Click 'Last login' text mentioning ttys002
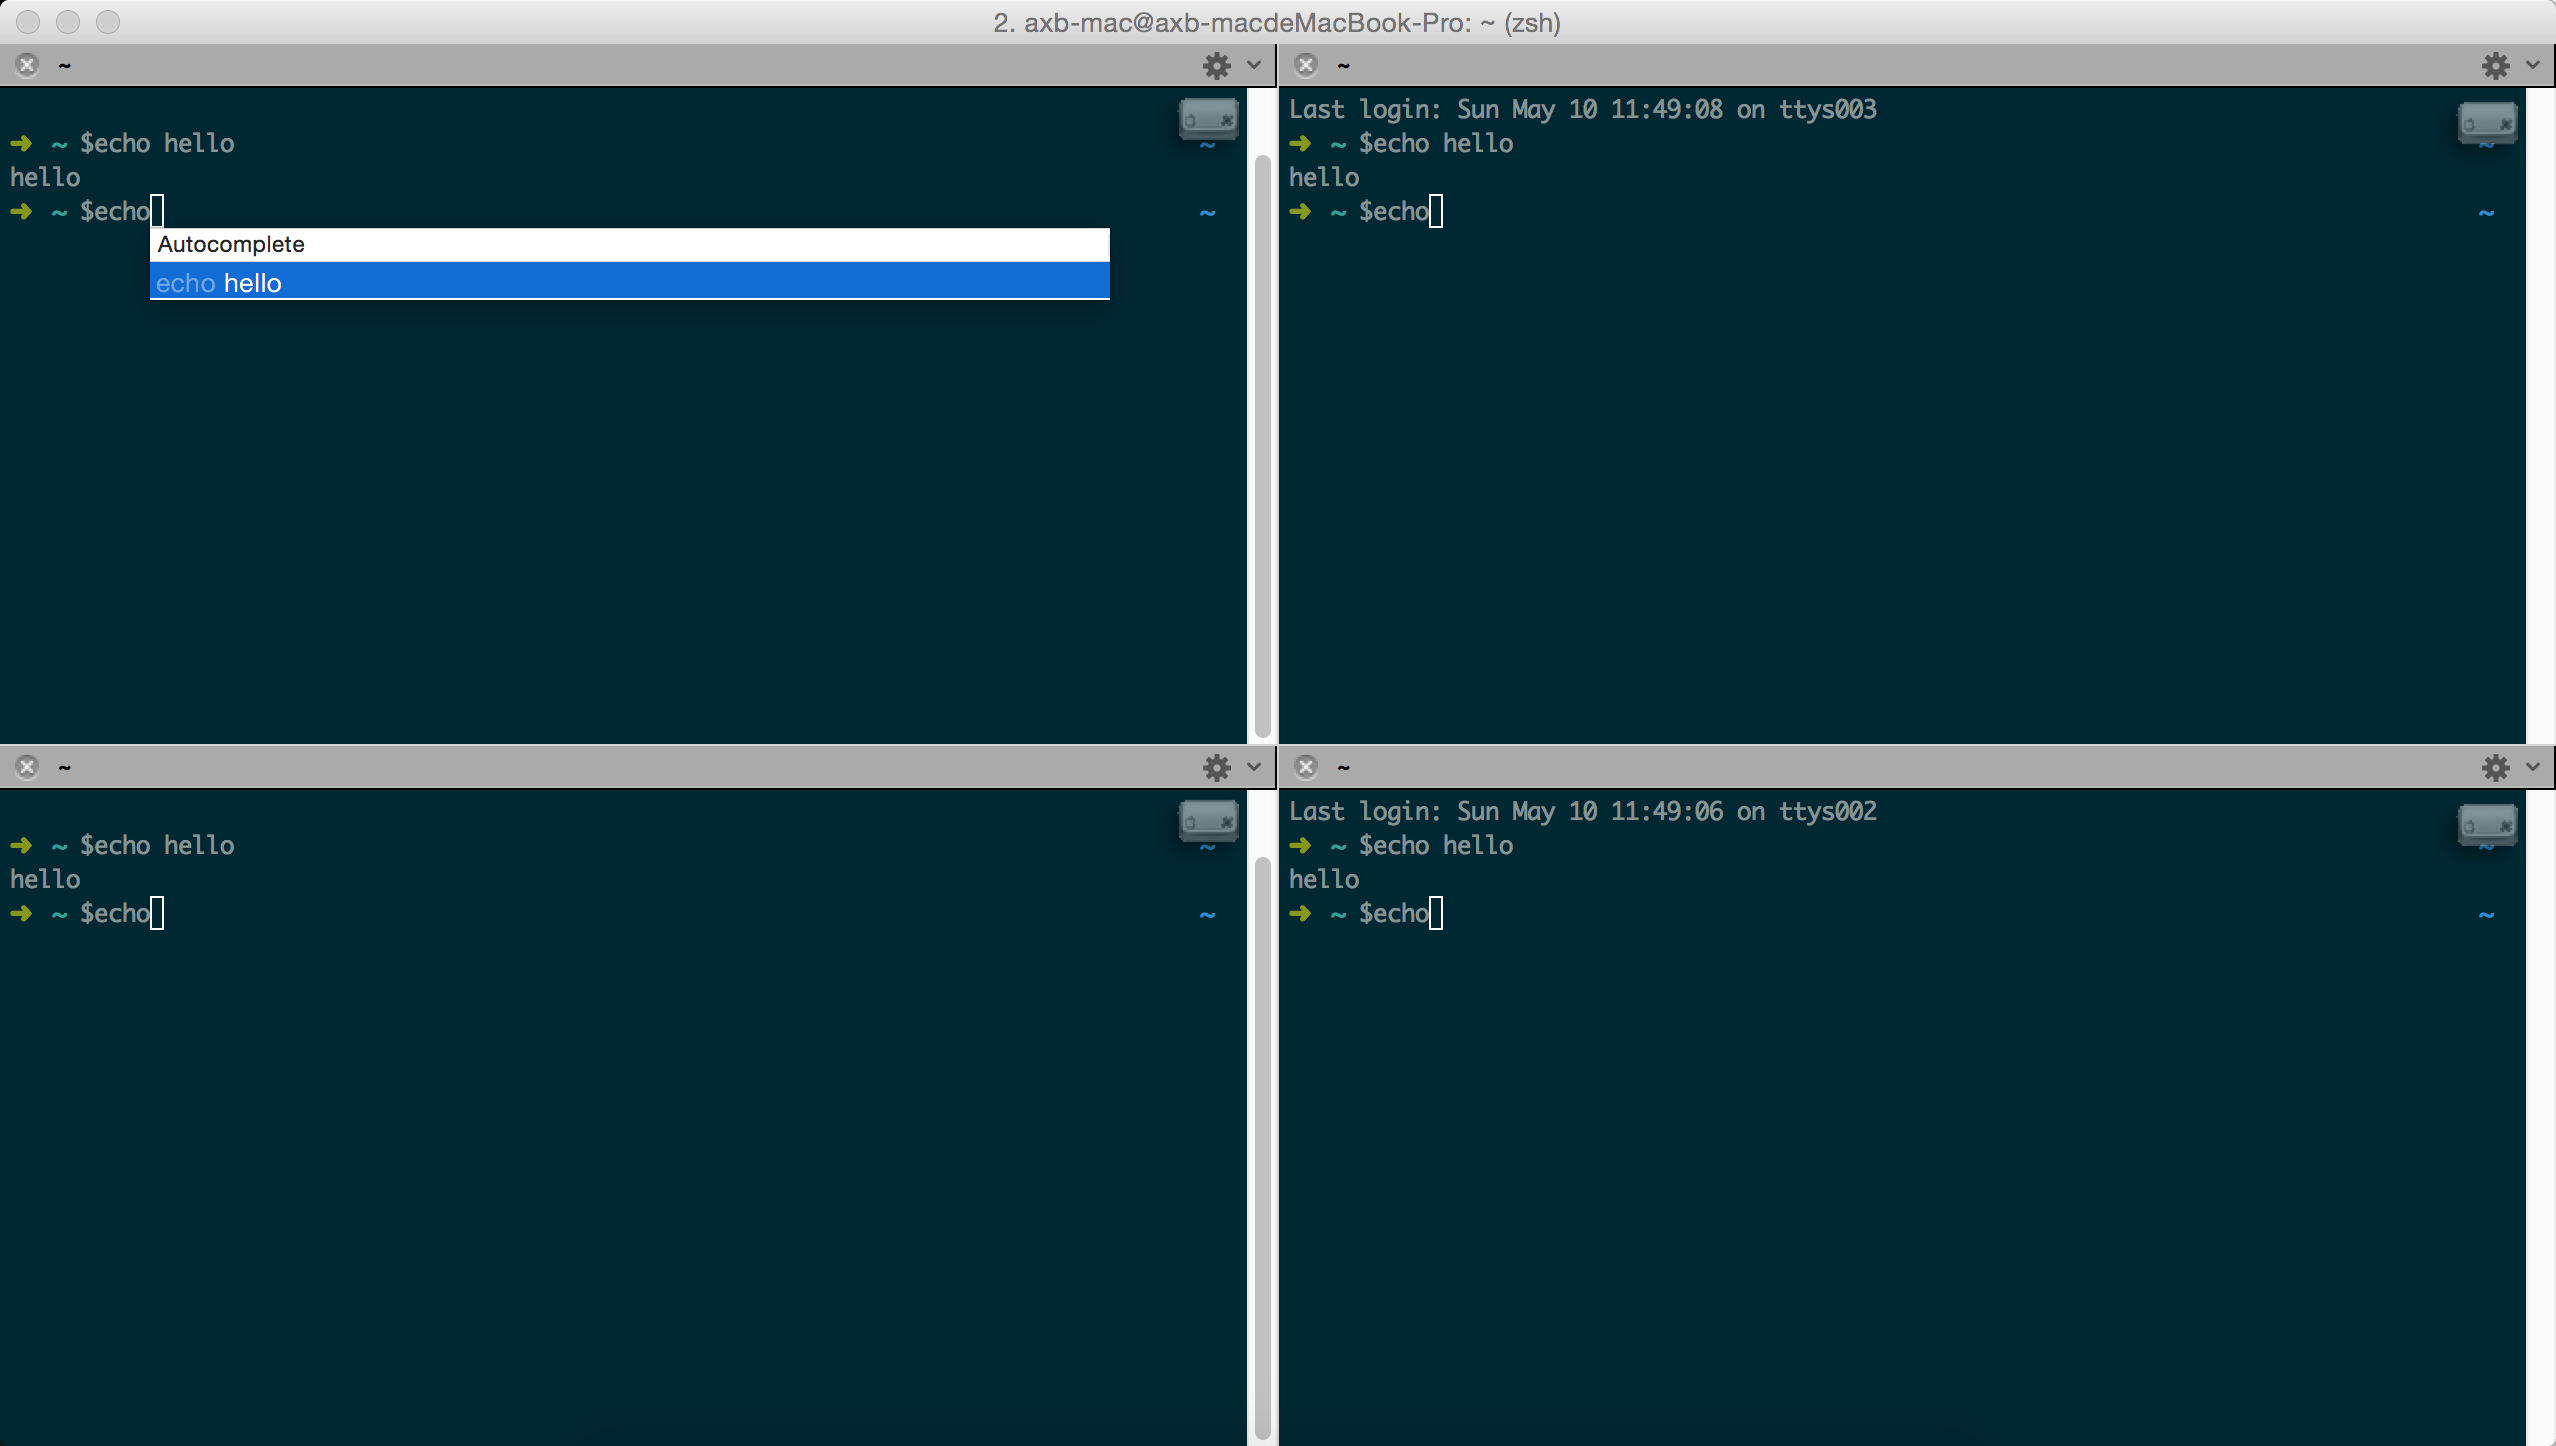The image size is (2556, 1446). (1582, 811)
